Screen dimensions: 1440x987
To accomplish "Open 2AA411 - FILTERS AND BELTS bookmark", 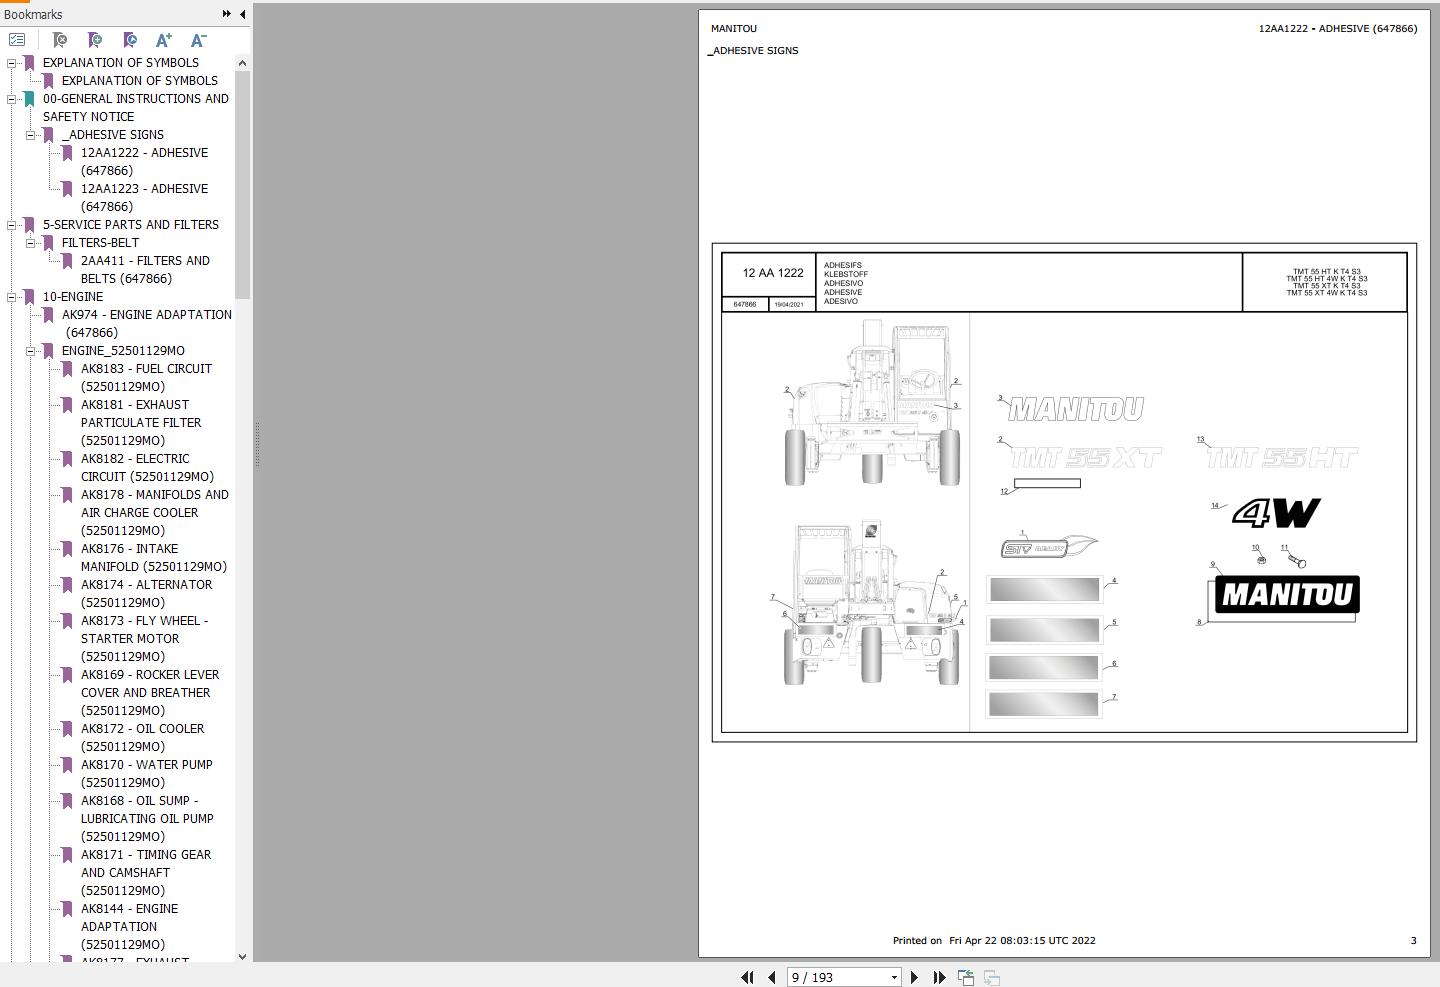I will 145,270.
